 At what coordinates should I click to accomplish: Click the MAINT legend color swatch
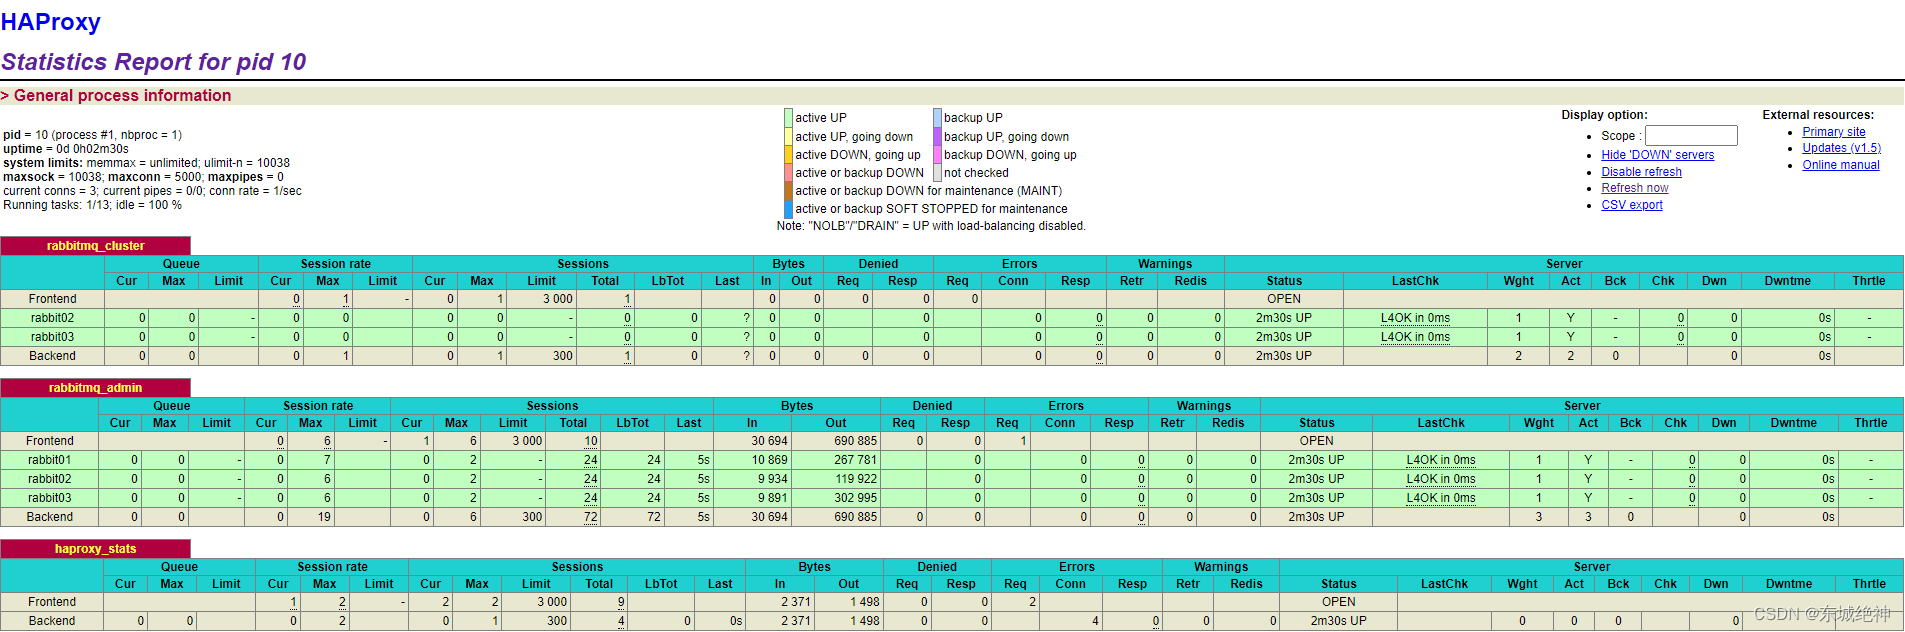(x=788, y=191)
